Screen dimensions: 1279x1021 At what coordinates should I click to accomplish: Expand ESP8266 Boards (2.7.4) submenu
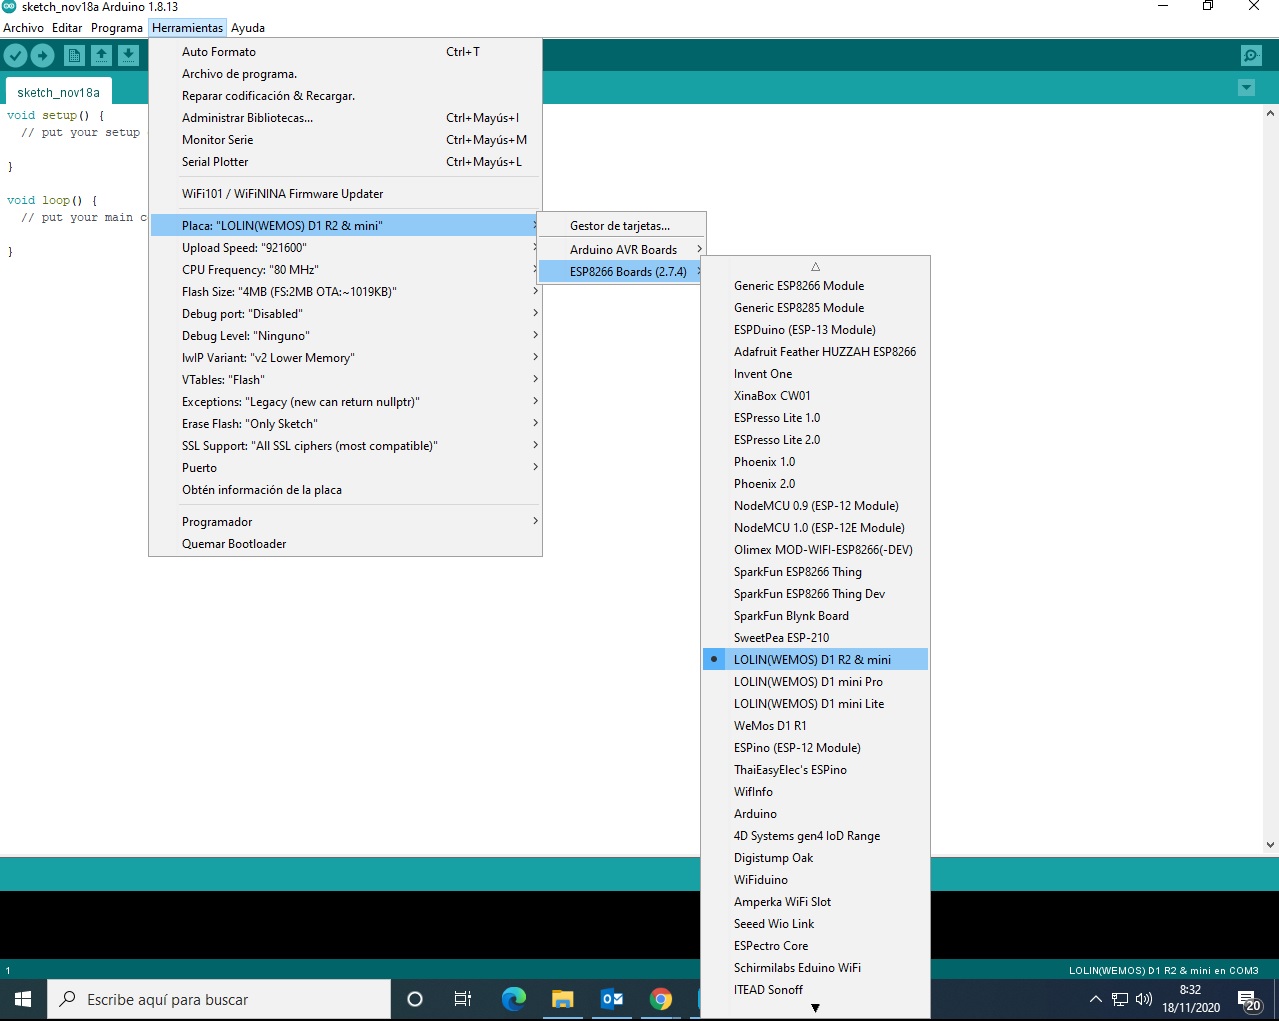622,272
